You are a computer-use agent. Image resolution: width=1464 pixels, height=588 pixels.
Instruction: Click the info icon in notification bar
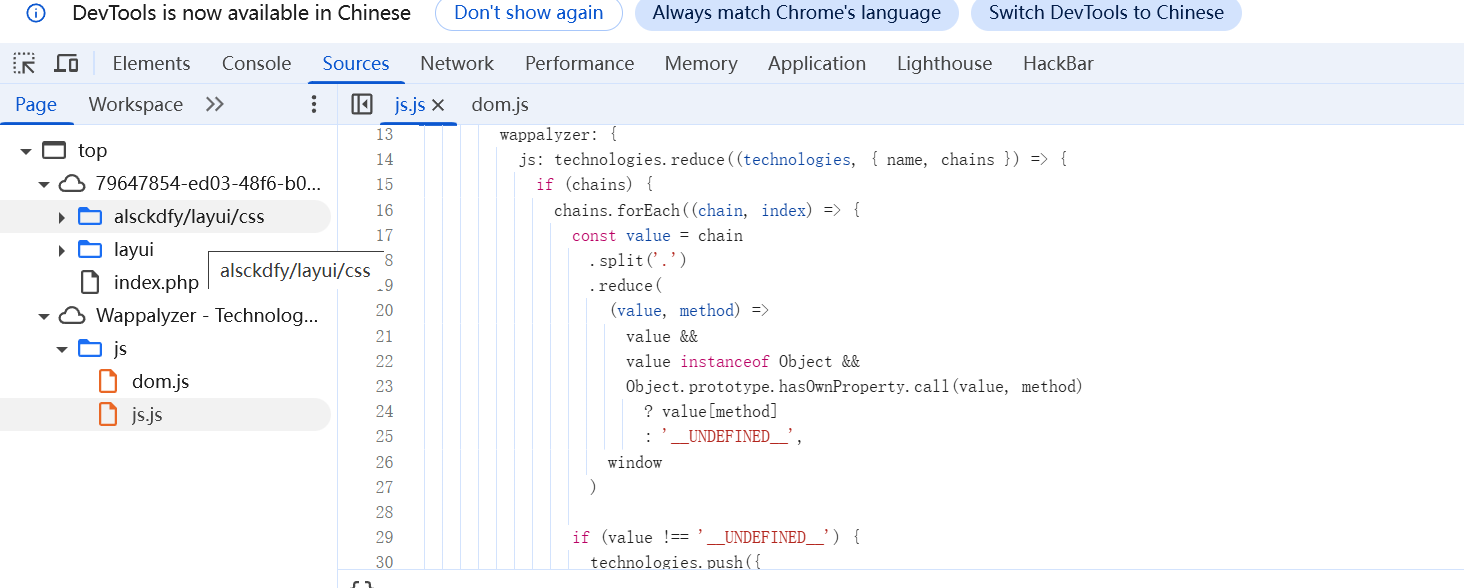click(x=35, y=13)
